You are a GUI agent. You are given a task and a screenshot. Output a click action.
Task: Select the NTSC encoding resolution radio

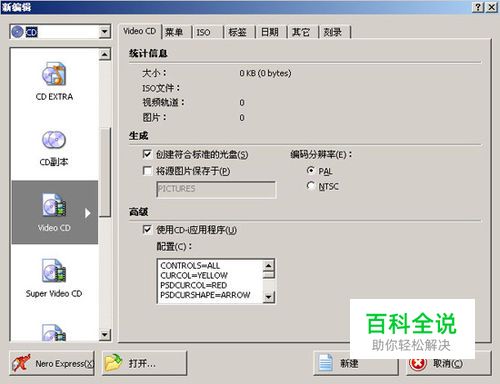coord(311,185)
